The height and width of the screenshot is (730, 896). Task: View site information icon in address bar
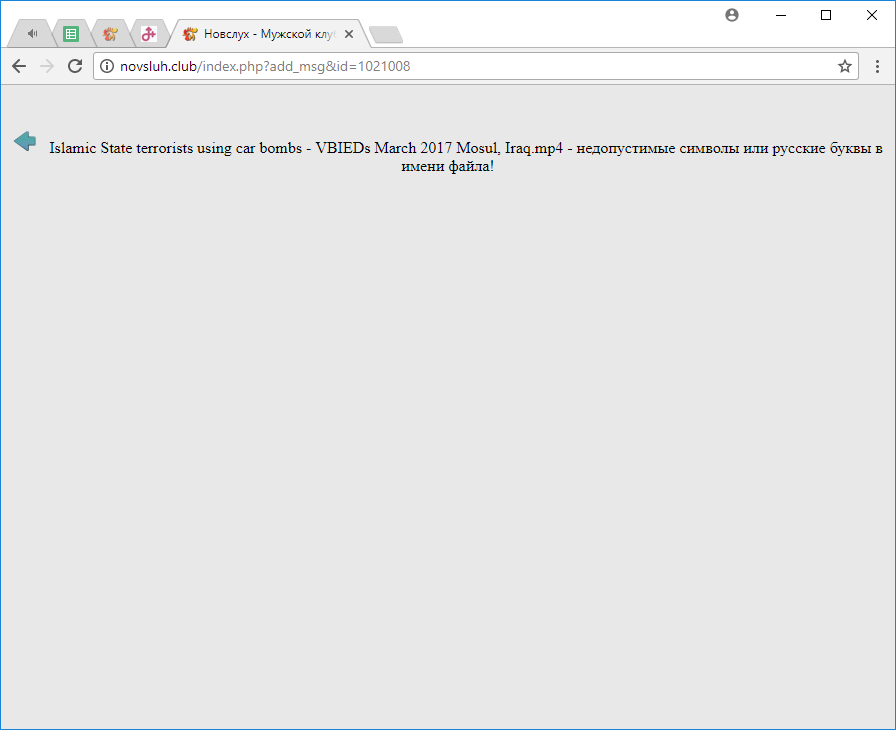[x=108, y=67]
